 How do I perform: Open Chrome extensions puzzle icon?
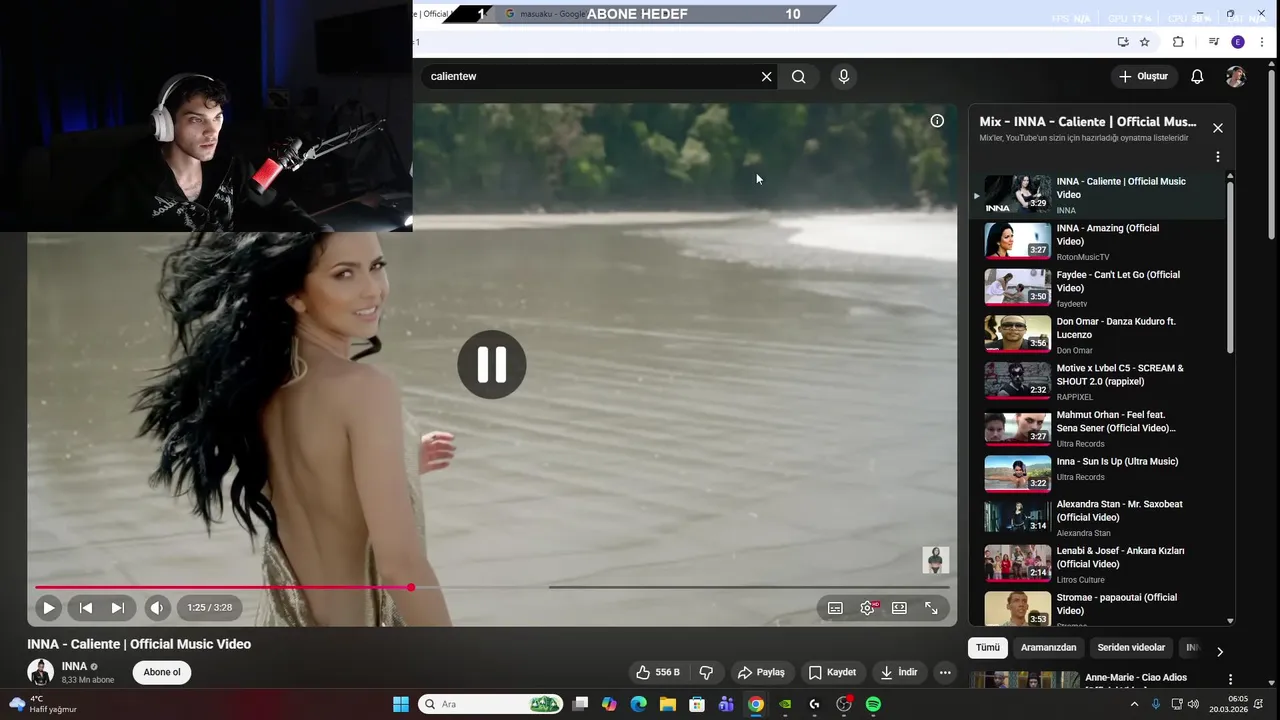tap(1178, 42)
